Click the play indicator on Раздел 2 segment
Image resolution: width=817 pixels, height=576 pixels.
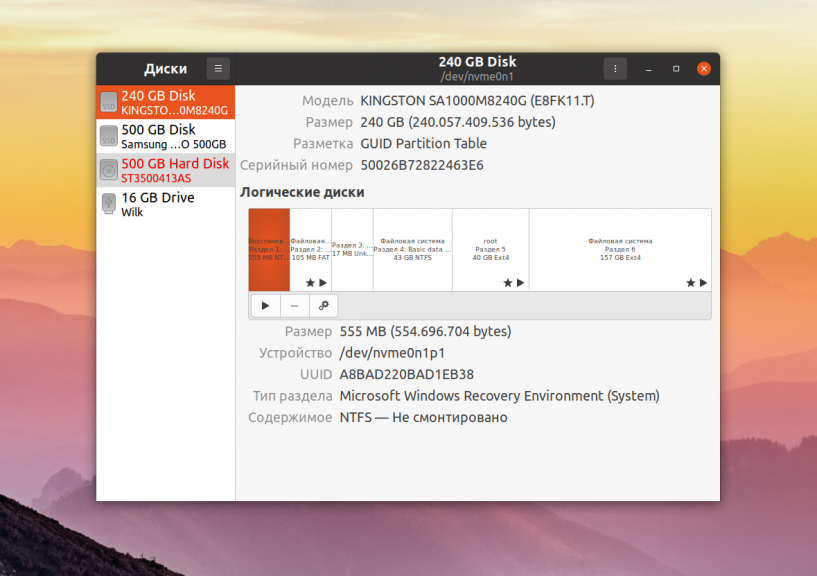point(321,283)
